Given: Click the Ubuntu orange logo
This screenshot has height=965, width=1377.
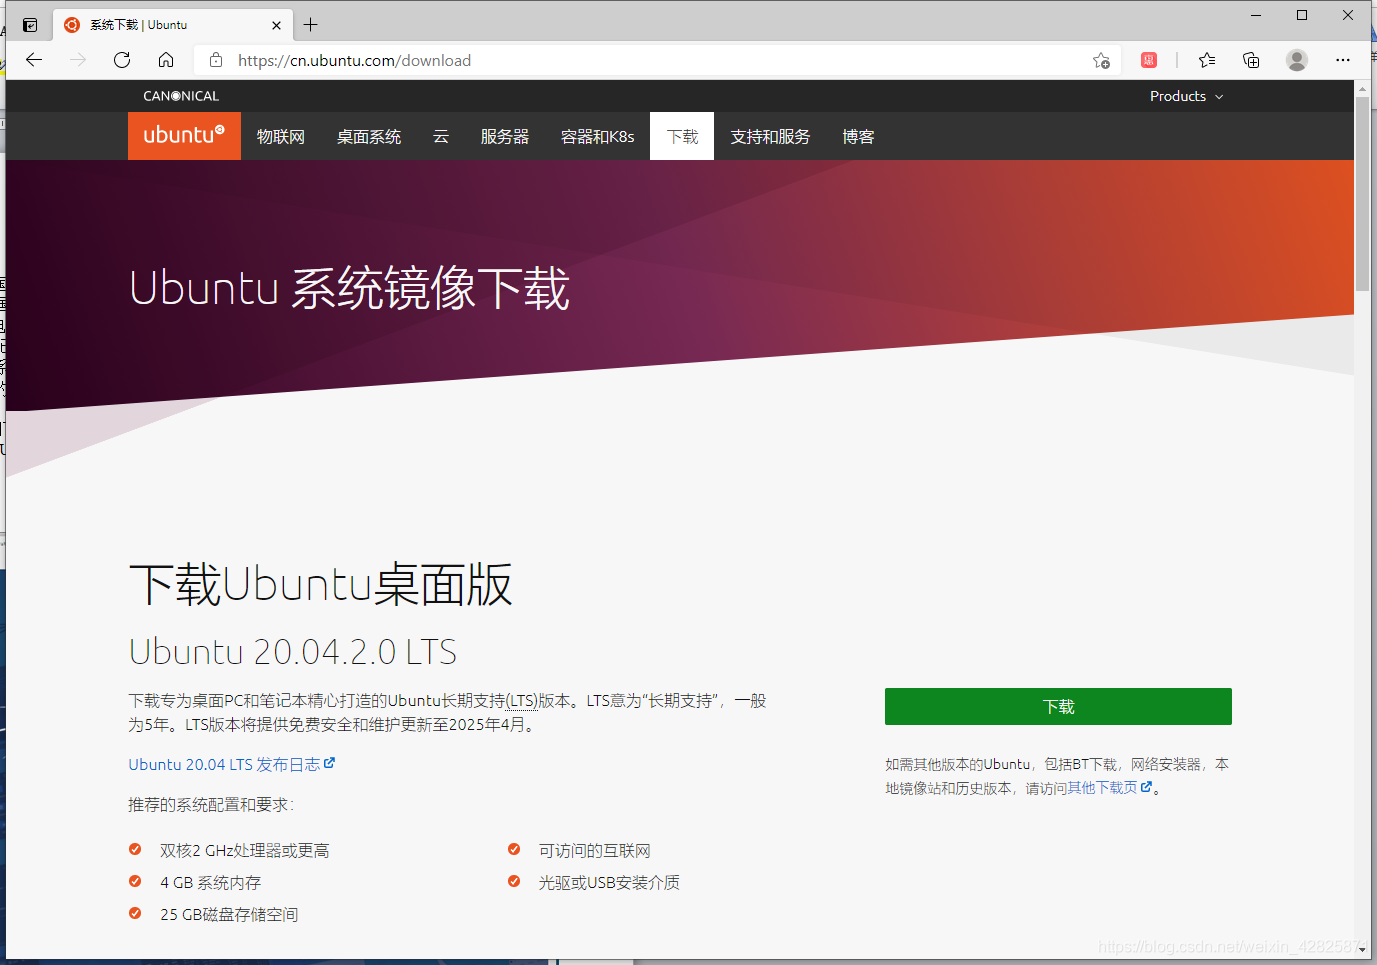Looking at the screenshot, I should 184,136.
